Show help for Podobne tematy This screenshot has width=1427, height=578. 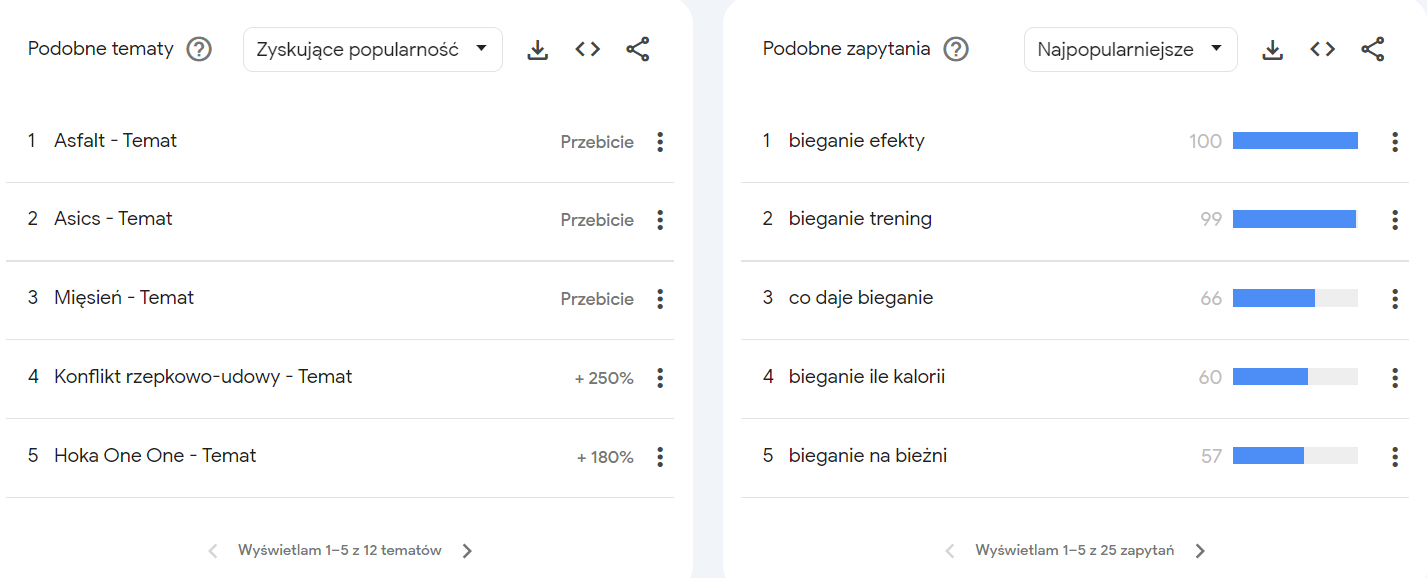(x=200, y=49)
